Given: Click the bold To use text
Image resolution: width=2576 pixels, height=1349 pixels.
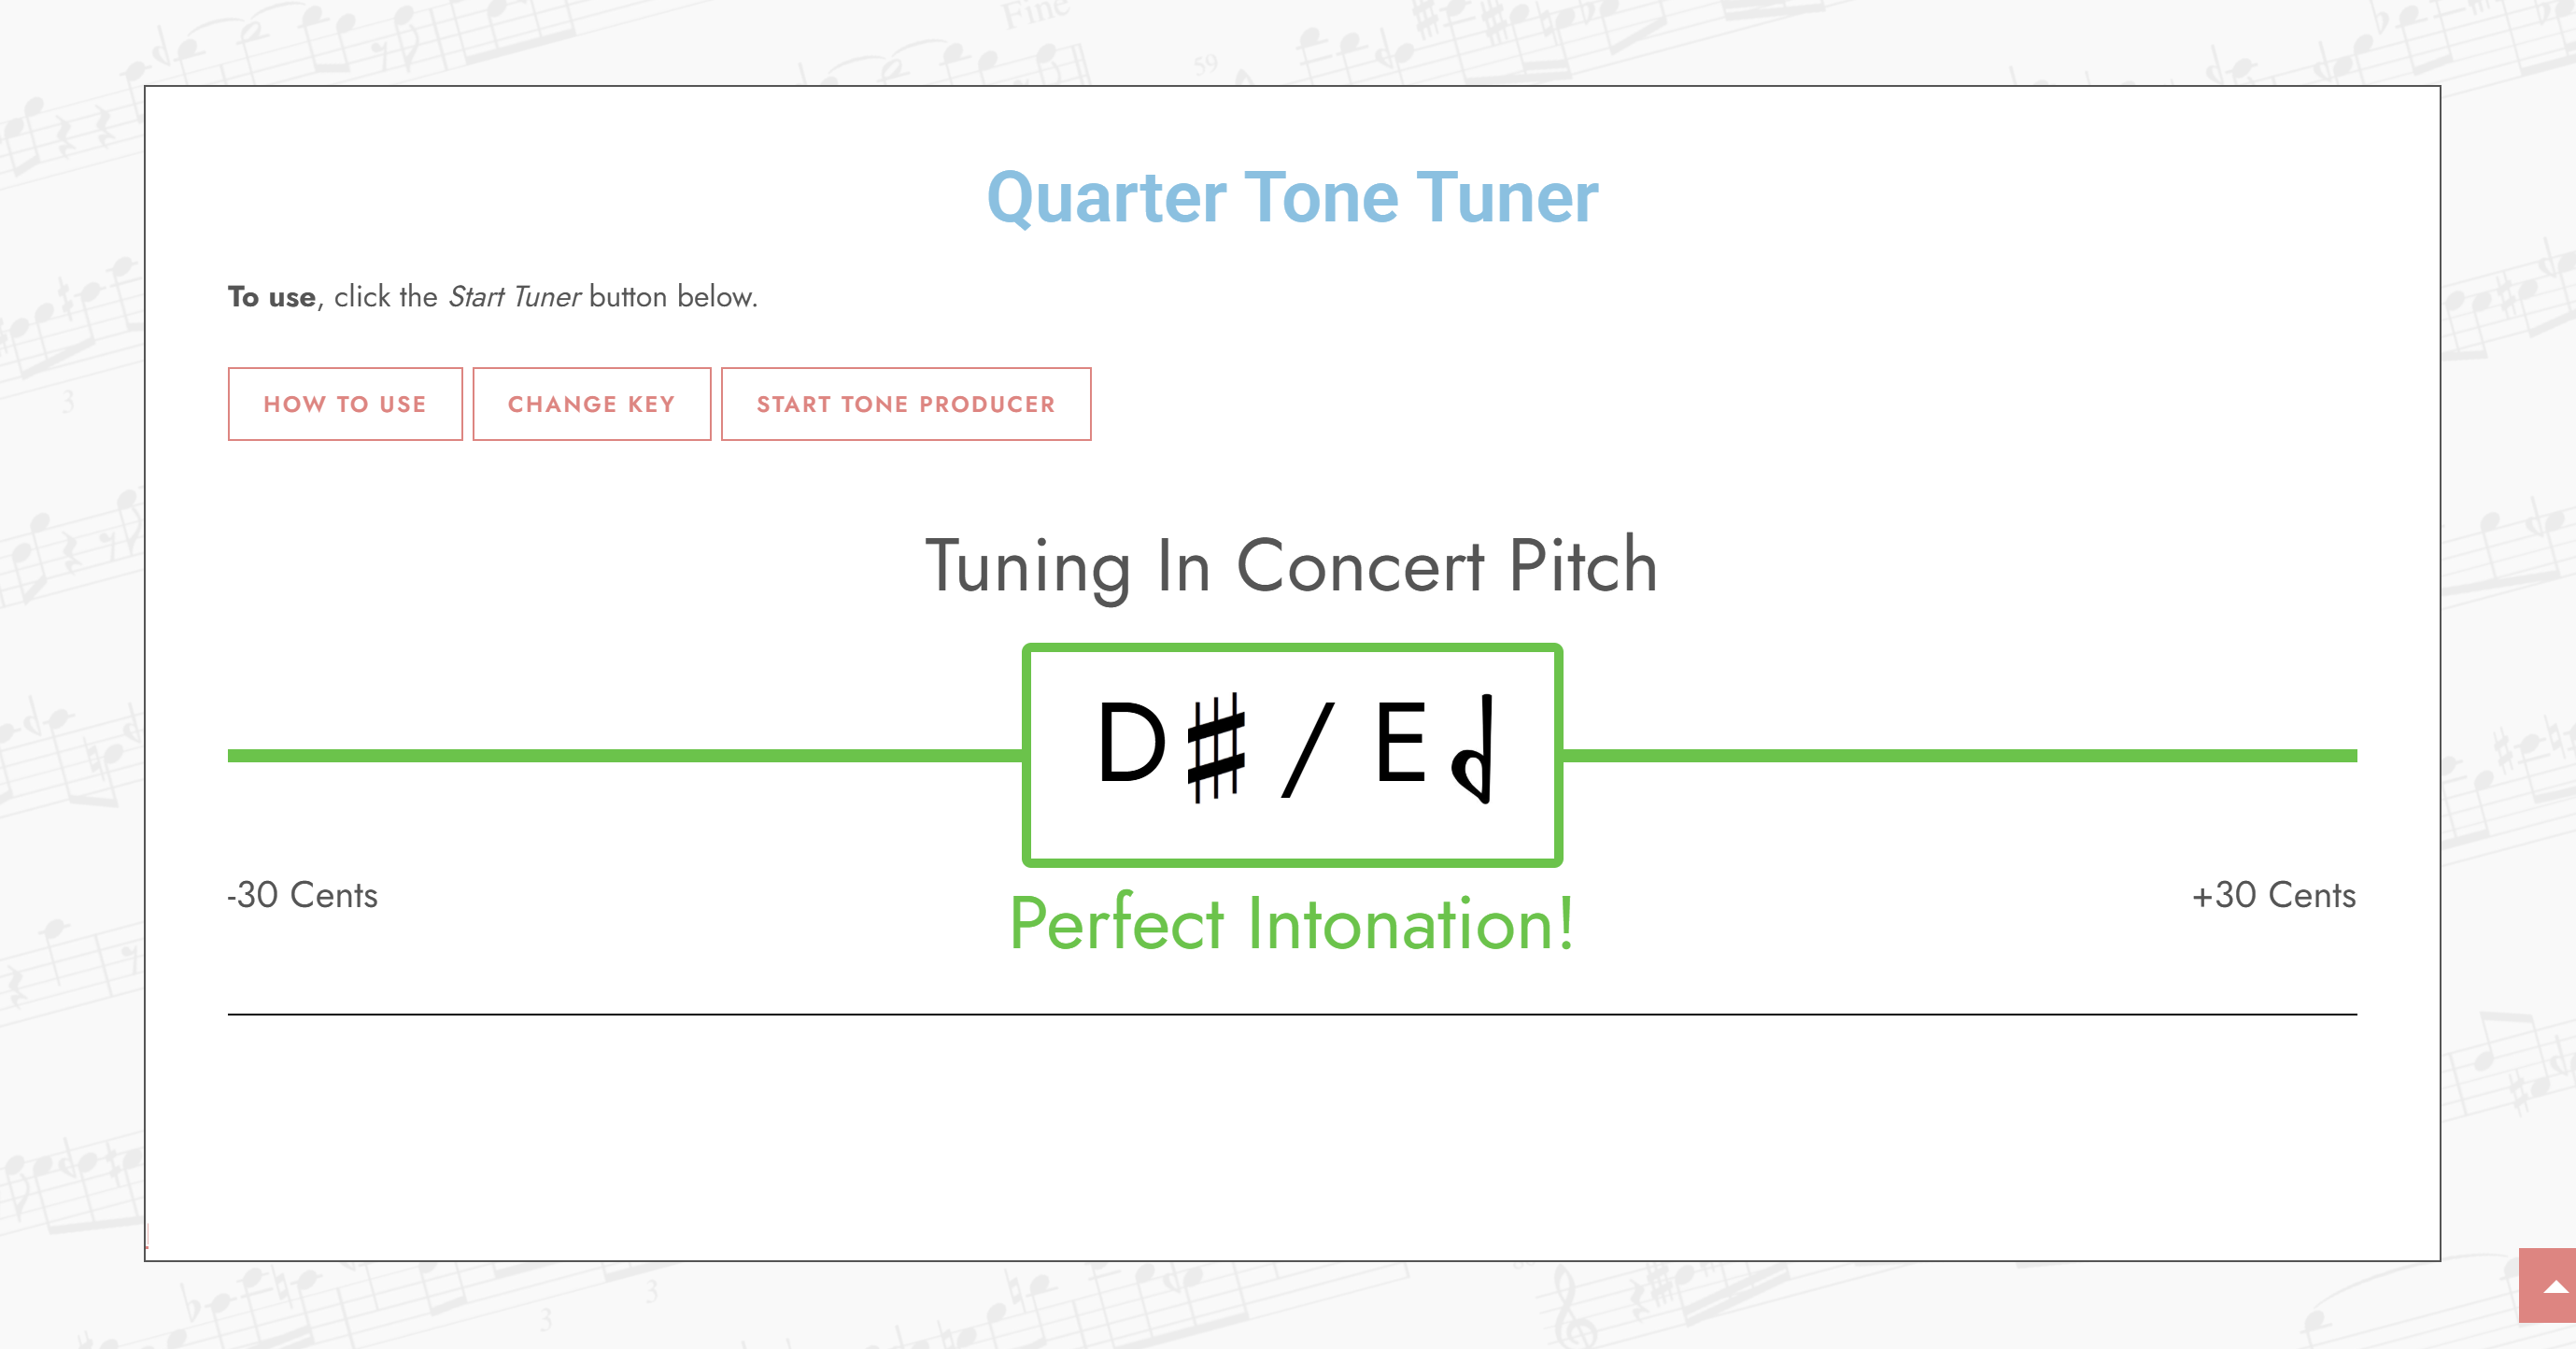Looking at the screenshot, I should (x=271, y=297).
